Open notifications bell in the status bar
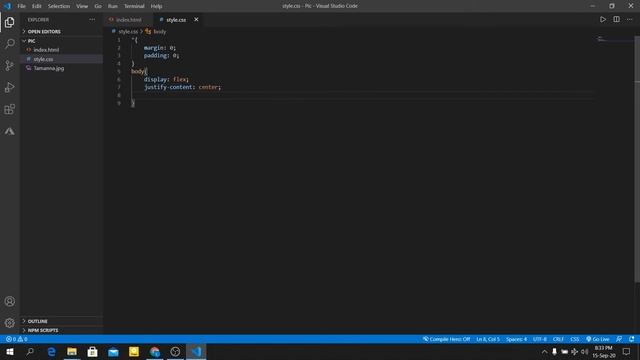 (631, 339)
